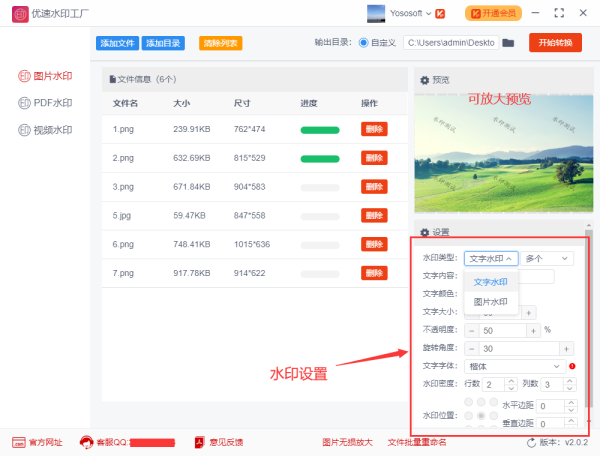The width and height of the screenshot is (600, 456).
Task: Switch to the 视频水印 sidebar tab
Action: (x=44, y=130)
